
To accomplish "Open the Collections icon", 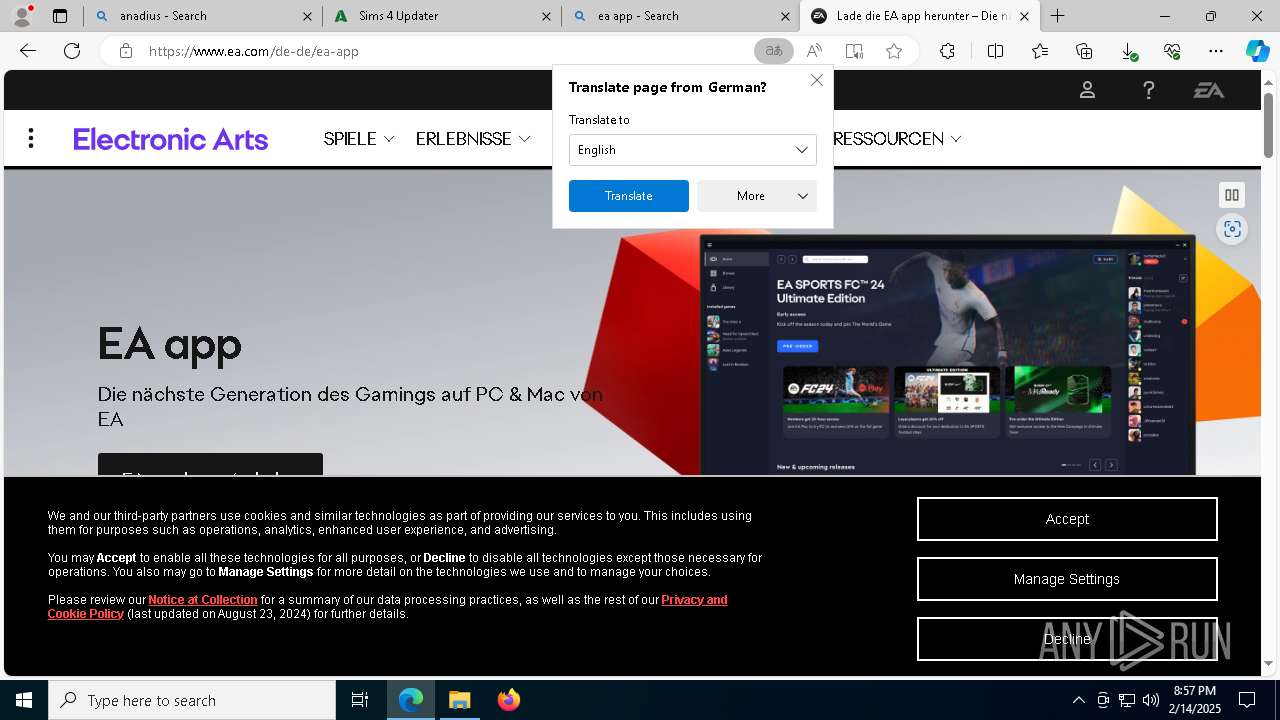I will (x=1084, y=51).
